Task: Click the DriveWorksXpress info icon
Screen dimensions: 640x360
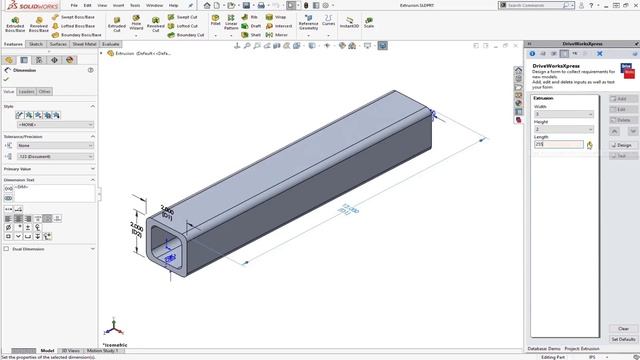Action: pos(532,53)
